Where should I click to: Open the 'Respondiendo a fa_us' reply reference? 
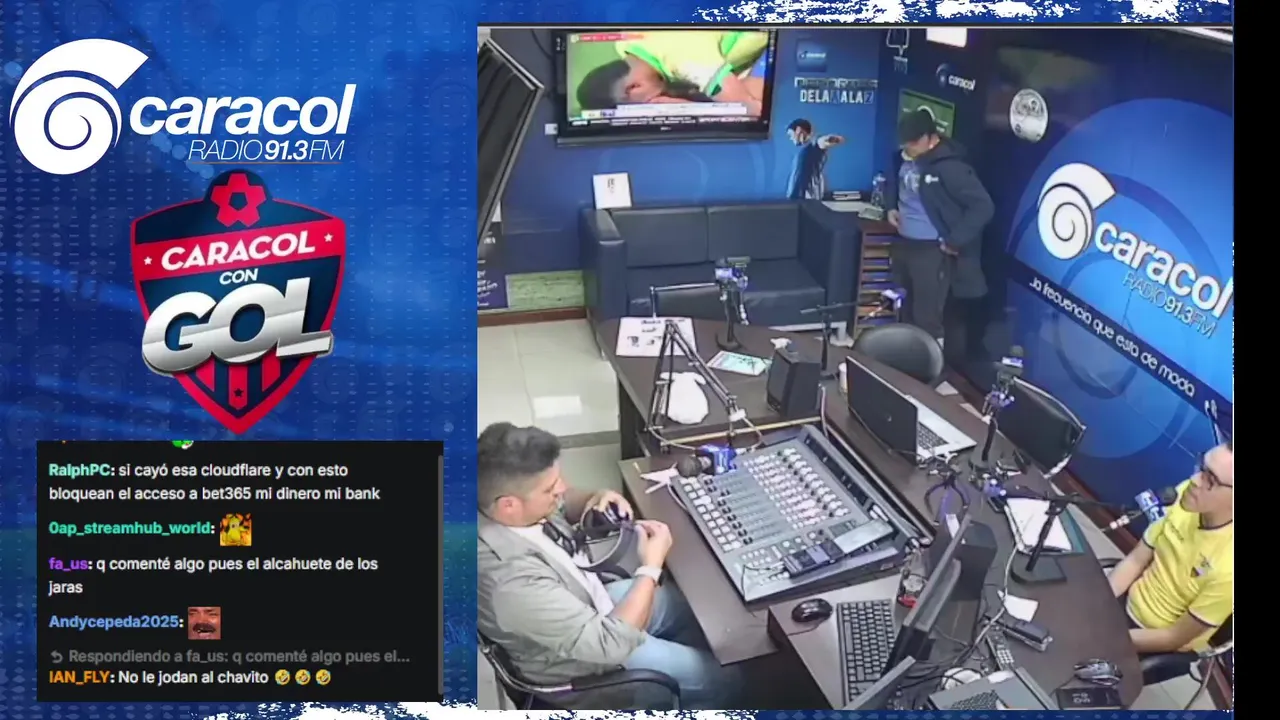[230, 657]
